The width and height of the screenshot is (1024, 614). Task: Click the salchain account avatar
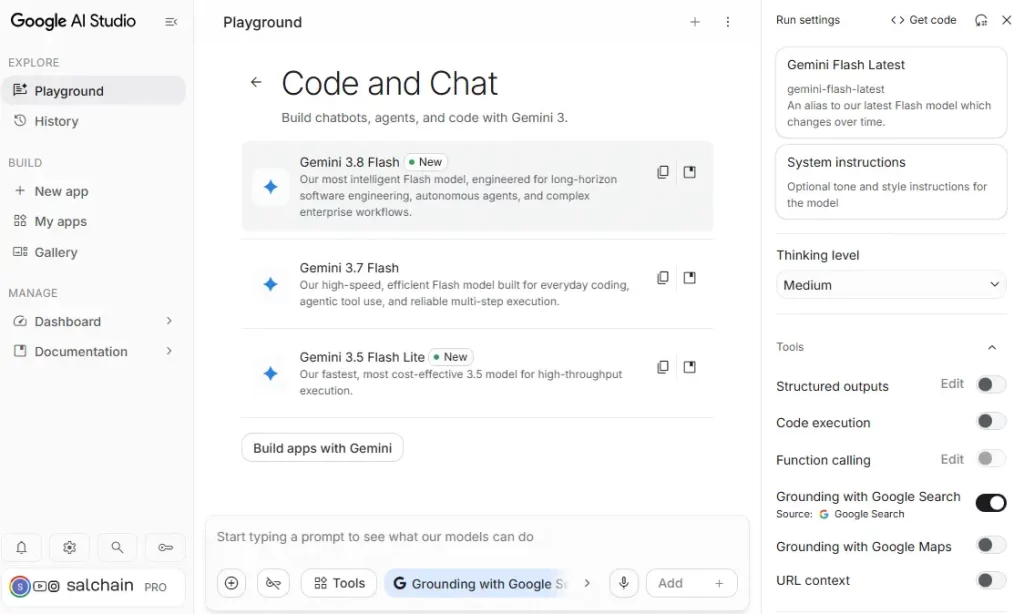point(20,587)
